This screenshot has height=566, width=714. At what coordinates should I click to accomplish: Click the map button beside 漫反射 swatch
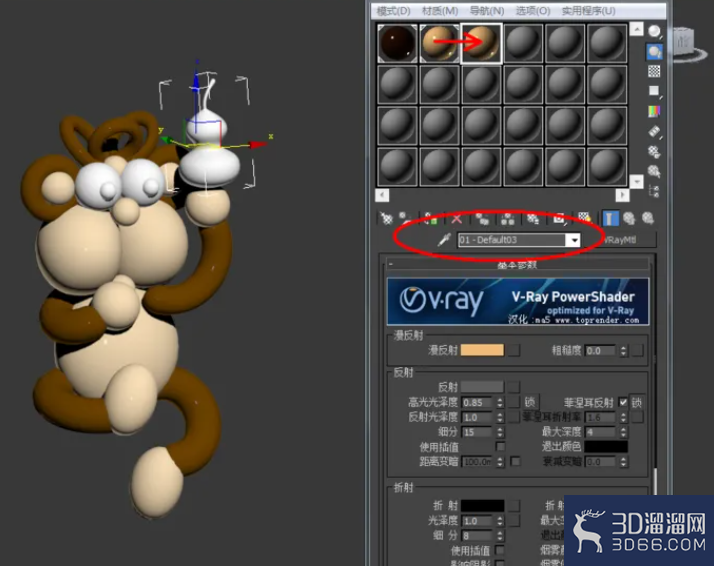tap(514, 350)
